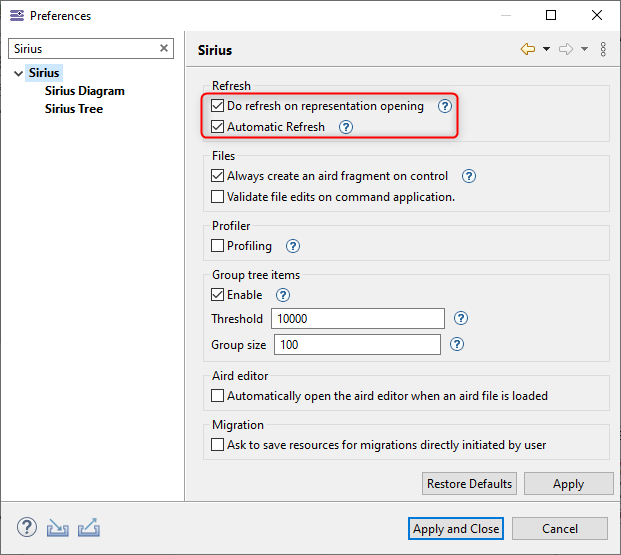Image resolution: width=621 pixels, height=555 pixels.
Task: Open the back history dropdown arrow
Action: pos(547,49)
